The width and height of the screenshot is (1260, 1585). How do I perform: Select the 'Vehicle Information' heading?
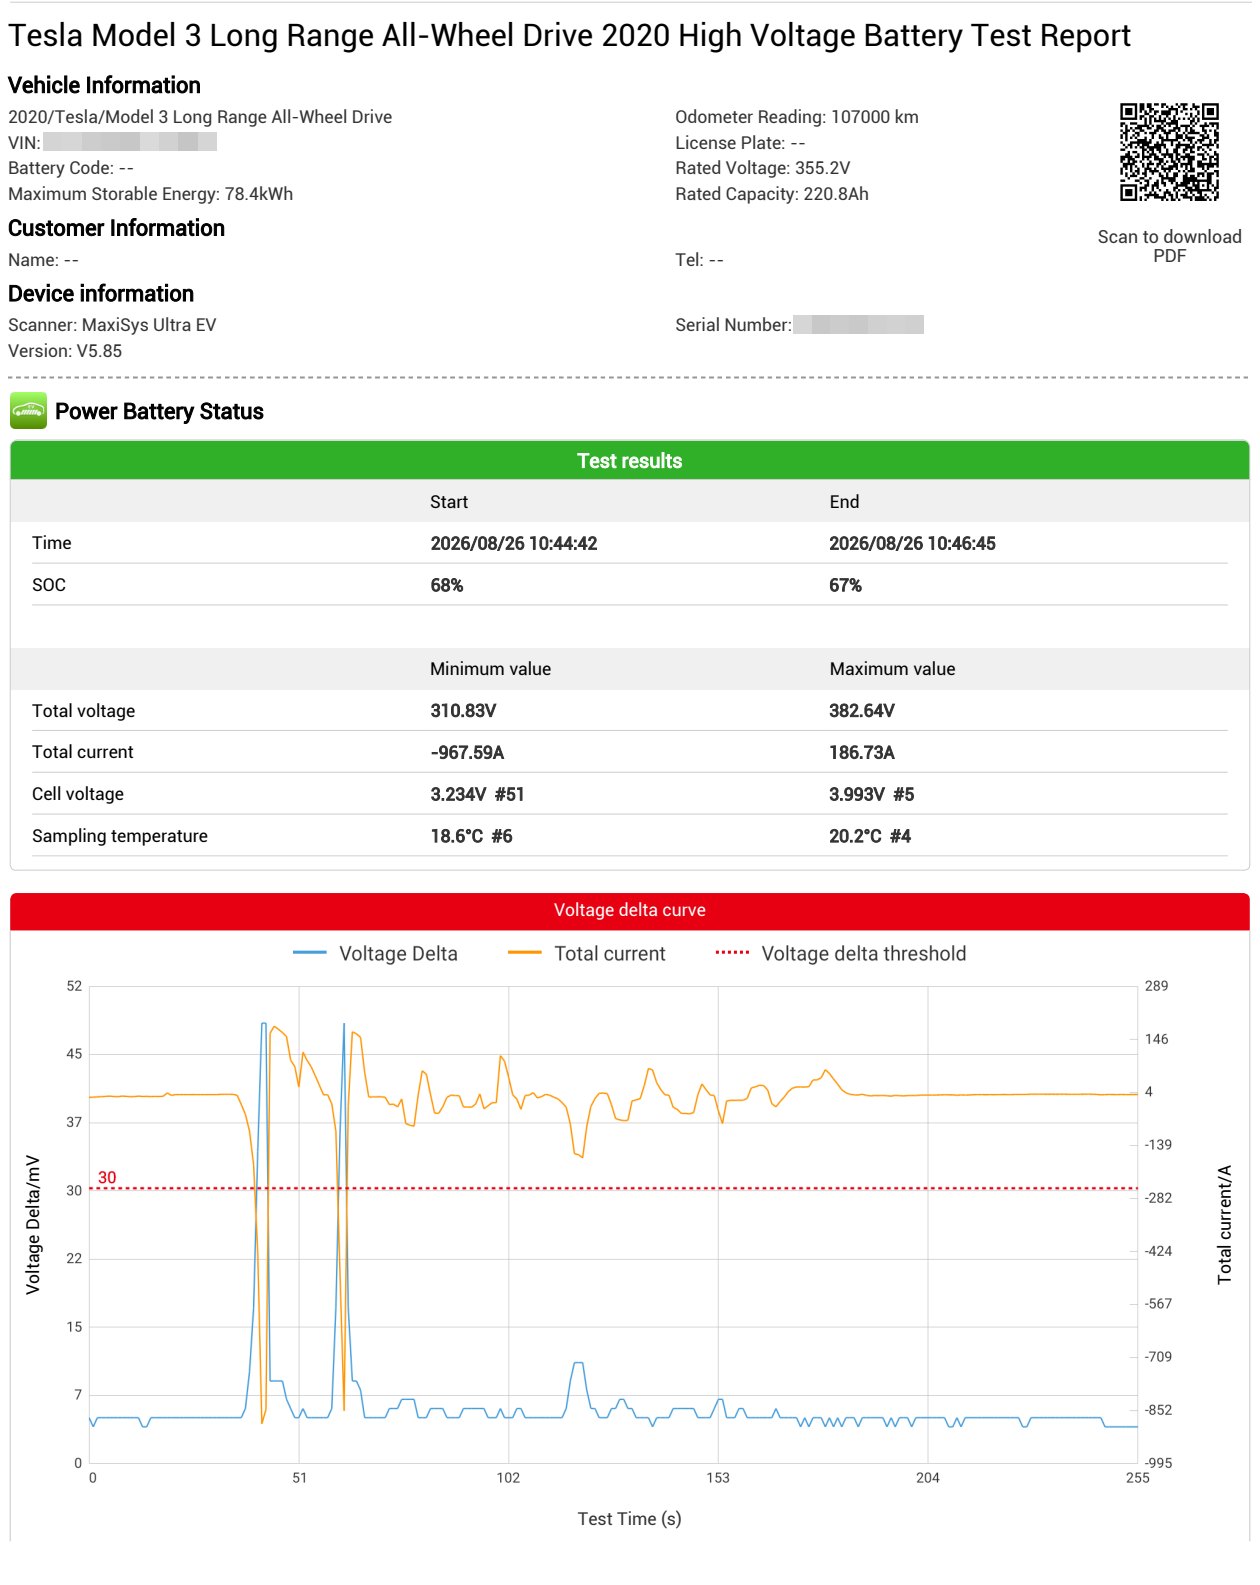coord(104,85)
